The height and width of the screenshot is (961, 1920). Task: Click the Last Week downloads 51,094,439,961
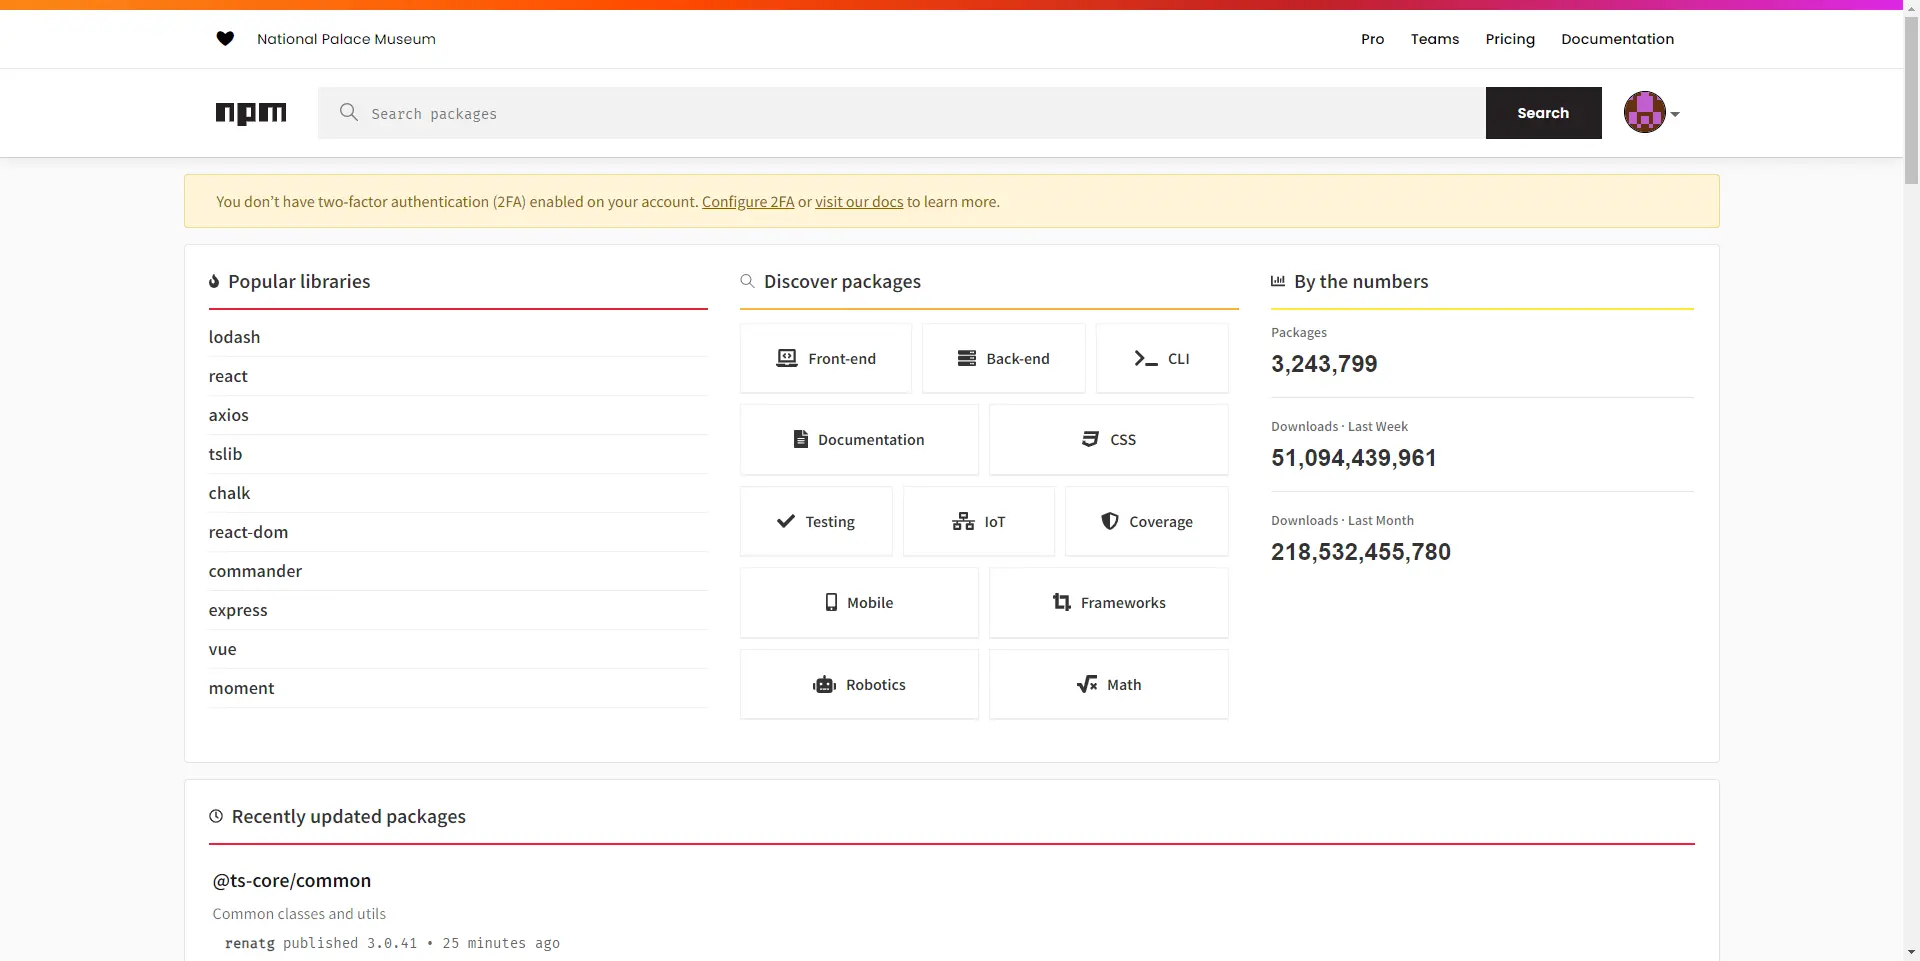click(1354, 458)
